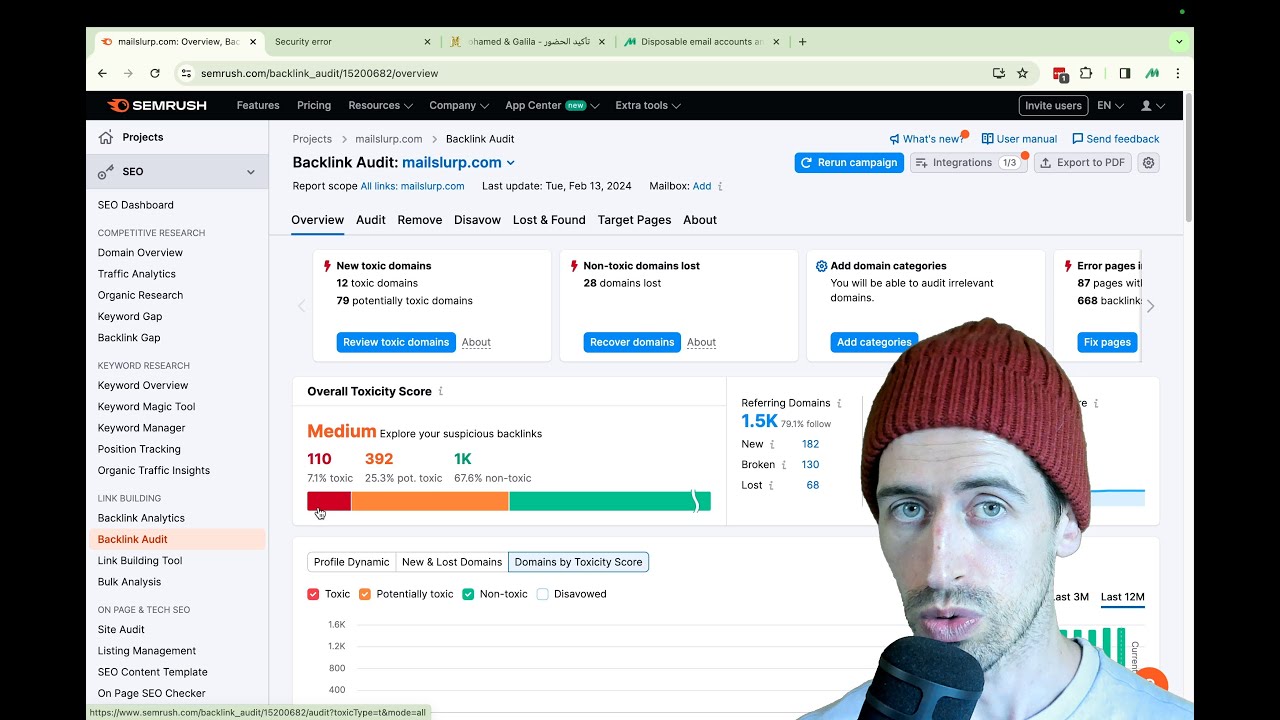1280x720 pixels.
Task: Open the EN language dropdown
Action: (x=1110, y=105)
